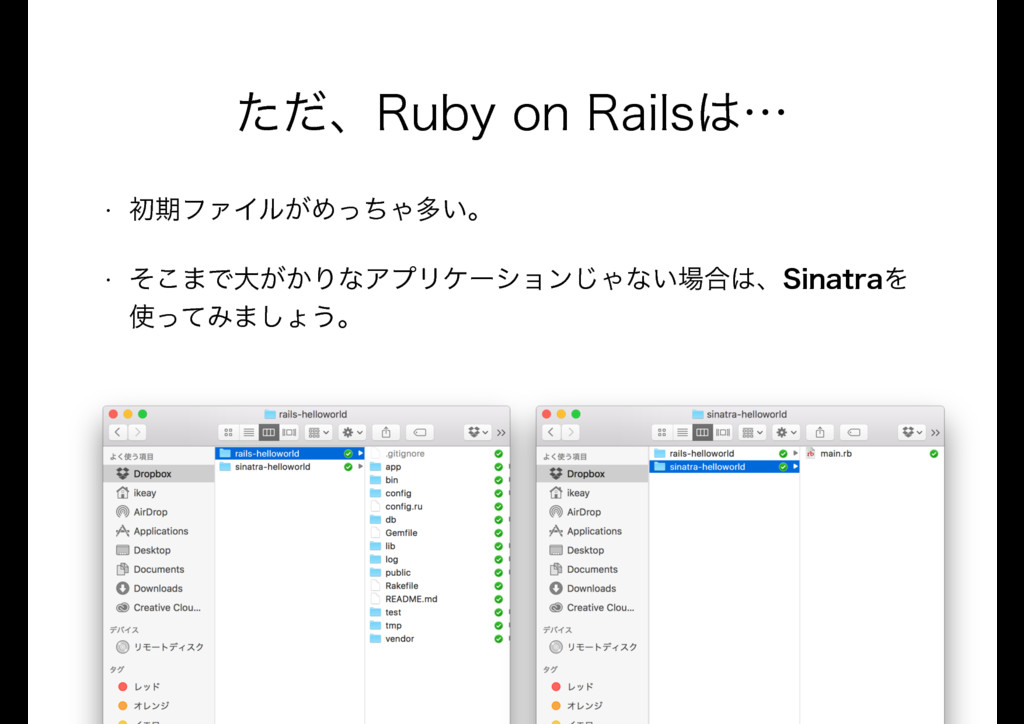Go forward in sinatra-helloworld window

(x=571, y=432)
